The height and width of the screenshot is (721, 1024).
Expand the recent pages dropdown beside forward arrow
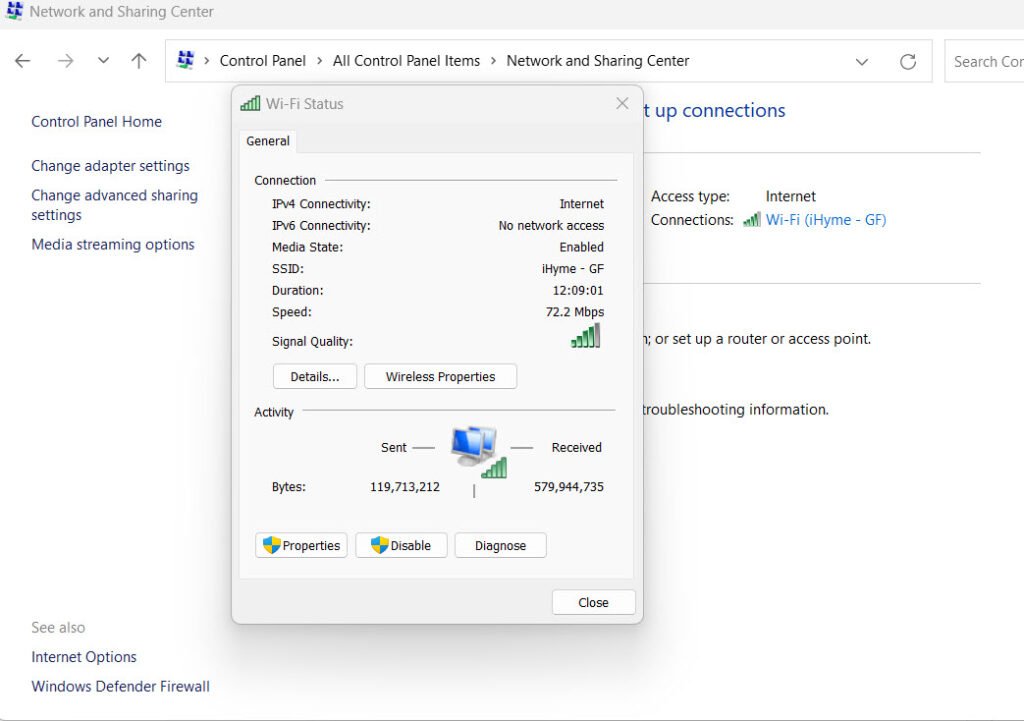102,61
